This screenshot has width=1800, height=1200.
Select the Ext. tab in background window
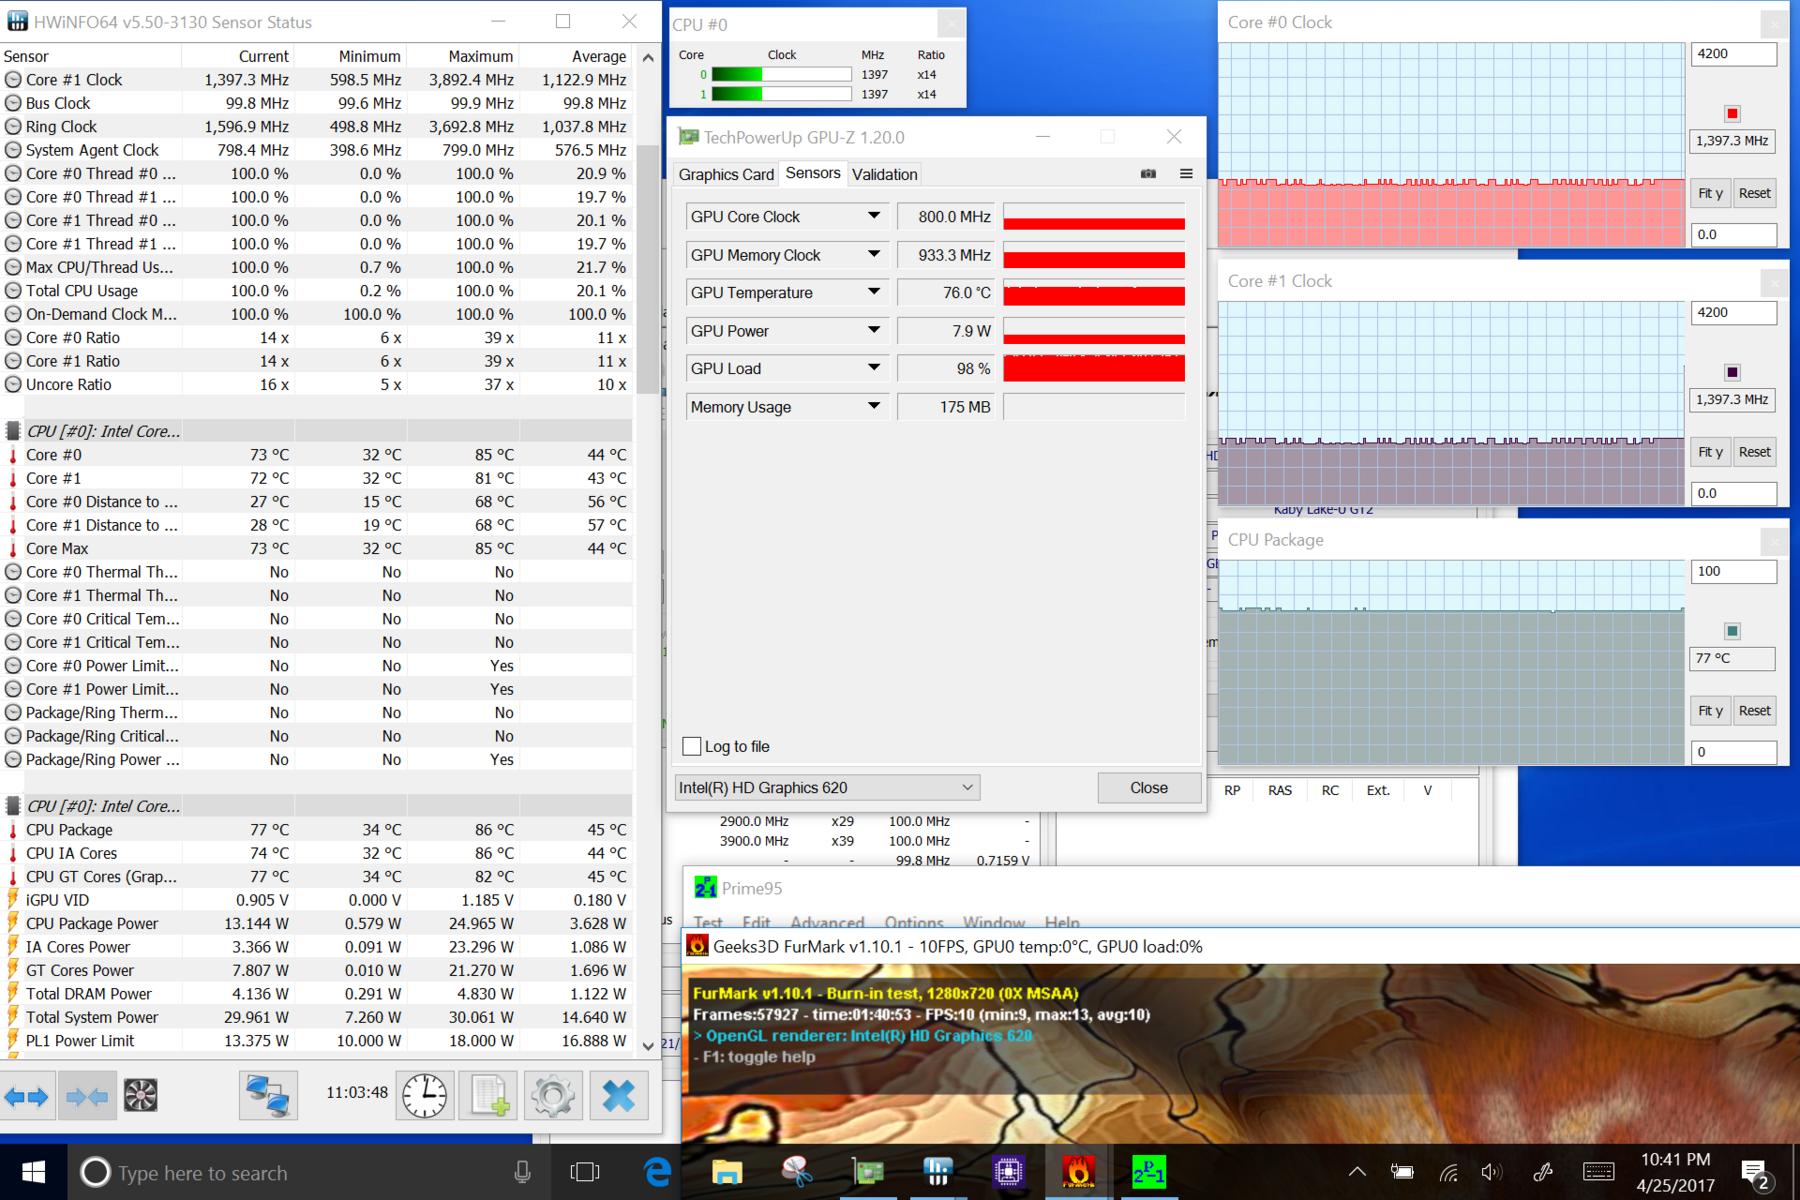[1378, 790]
